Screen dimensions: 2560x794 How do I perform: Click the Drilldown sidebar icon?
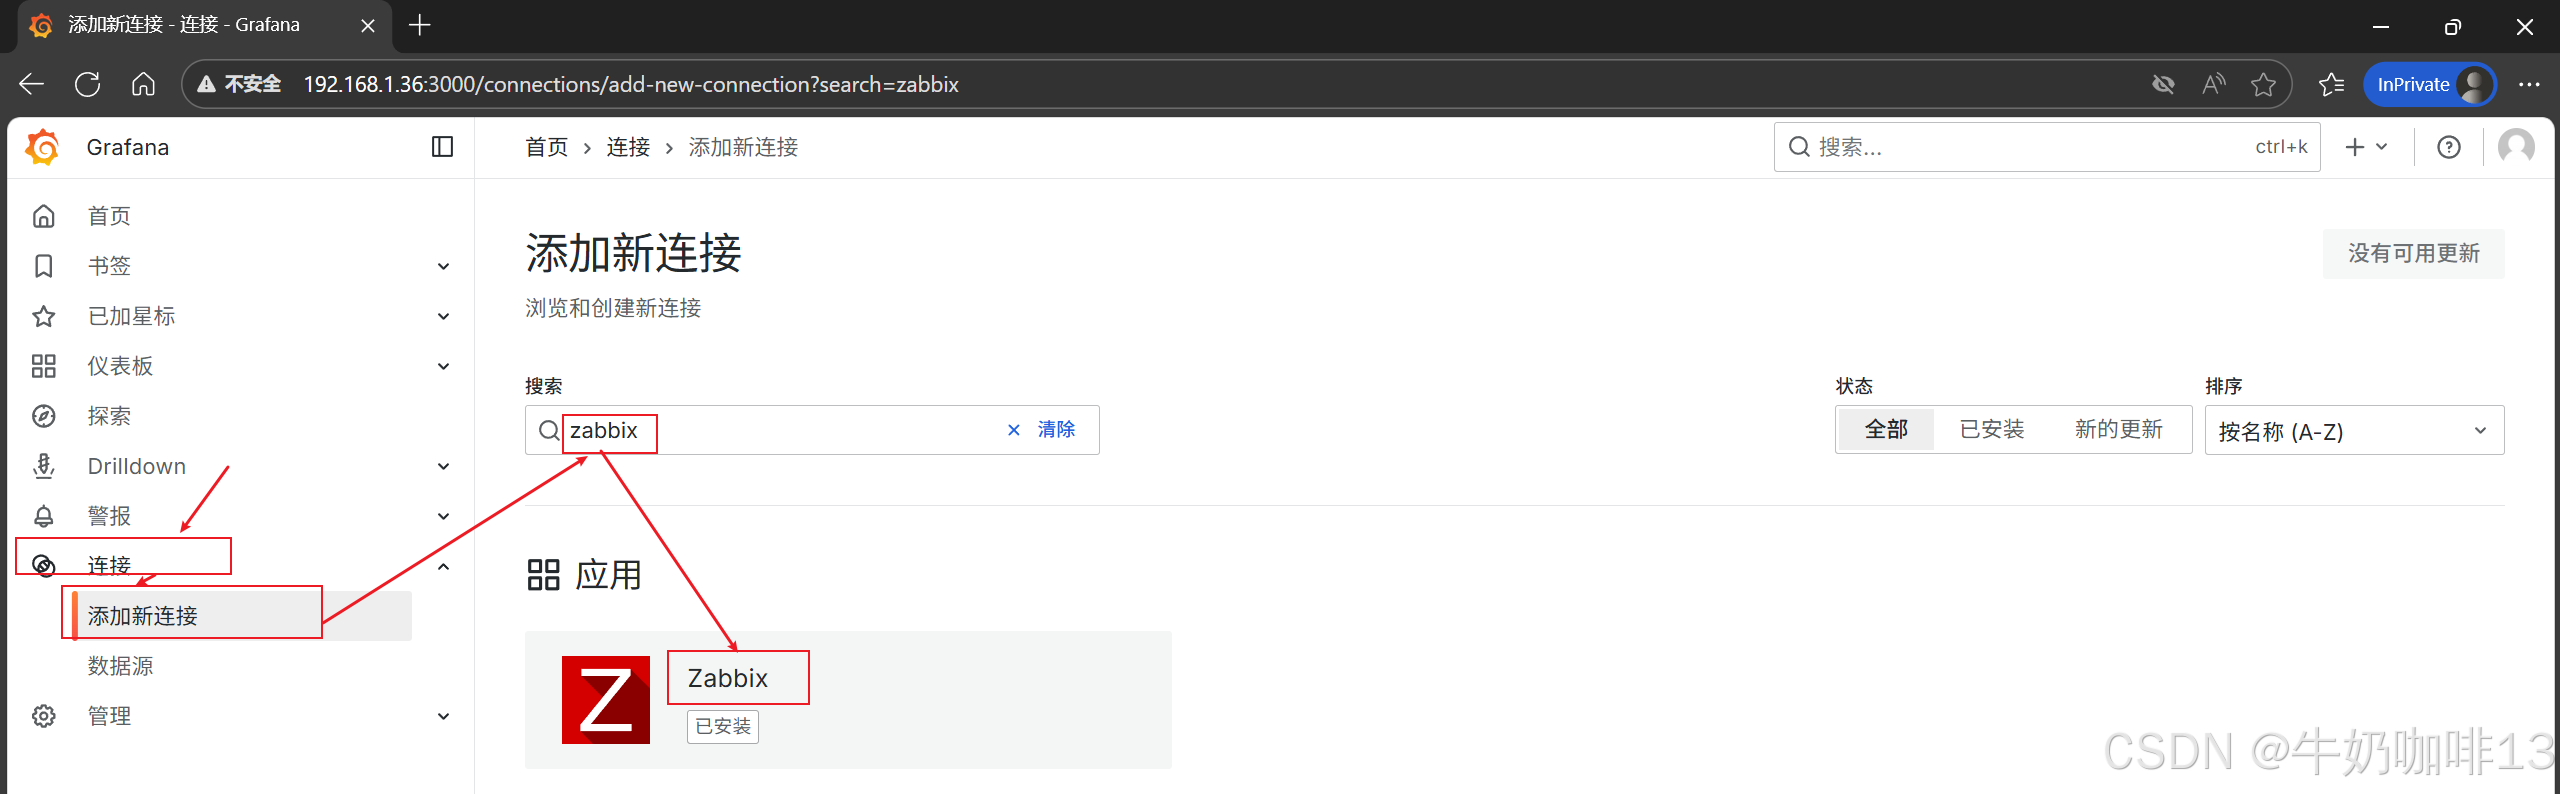click(44, 466)
